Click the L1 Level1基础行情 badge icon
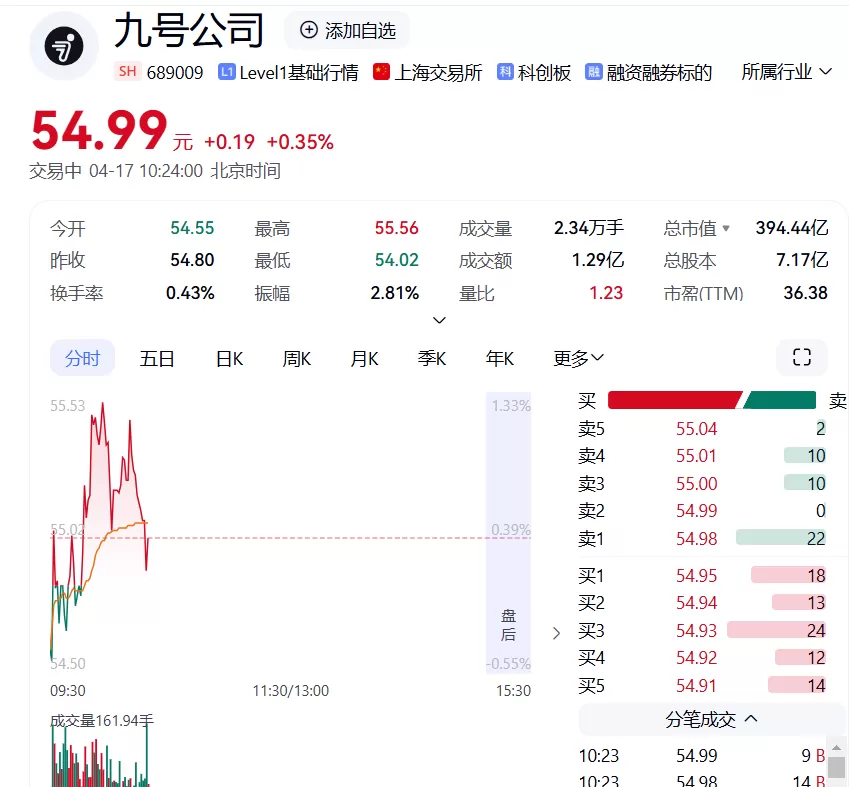Screen dimensions: 849x787 tap(226, 71)
